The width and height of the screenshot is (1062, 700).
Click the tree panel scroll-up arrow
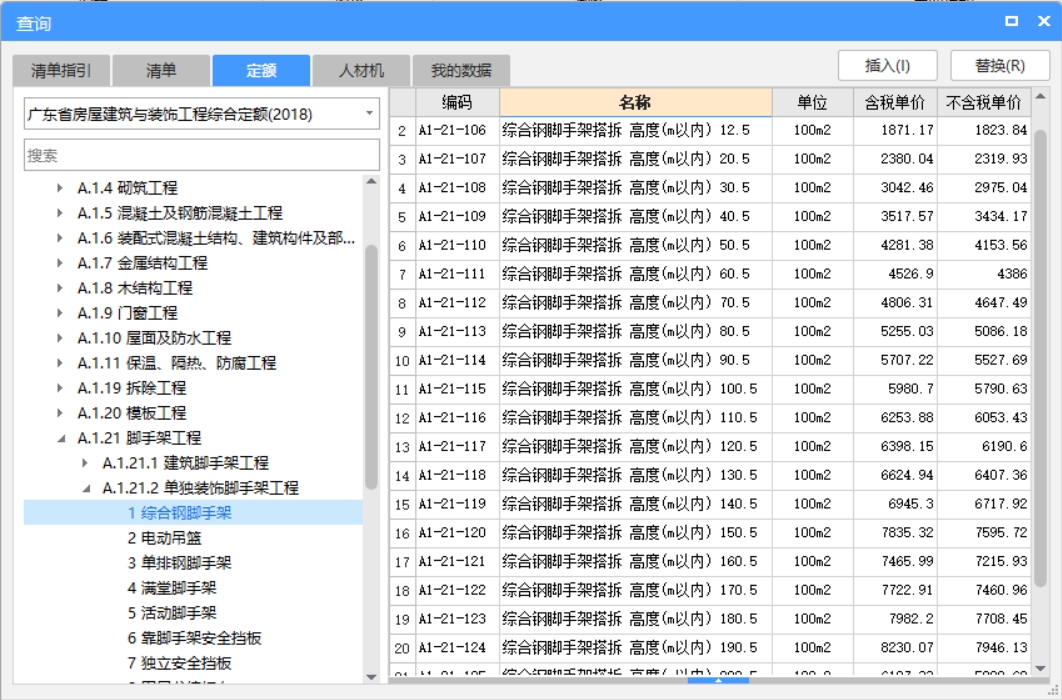coord(371,181)
